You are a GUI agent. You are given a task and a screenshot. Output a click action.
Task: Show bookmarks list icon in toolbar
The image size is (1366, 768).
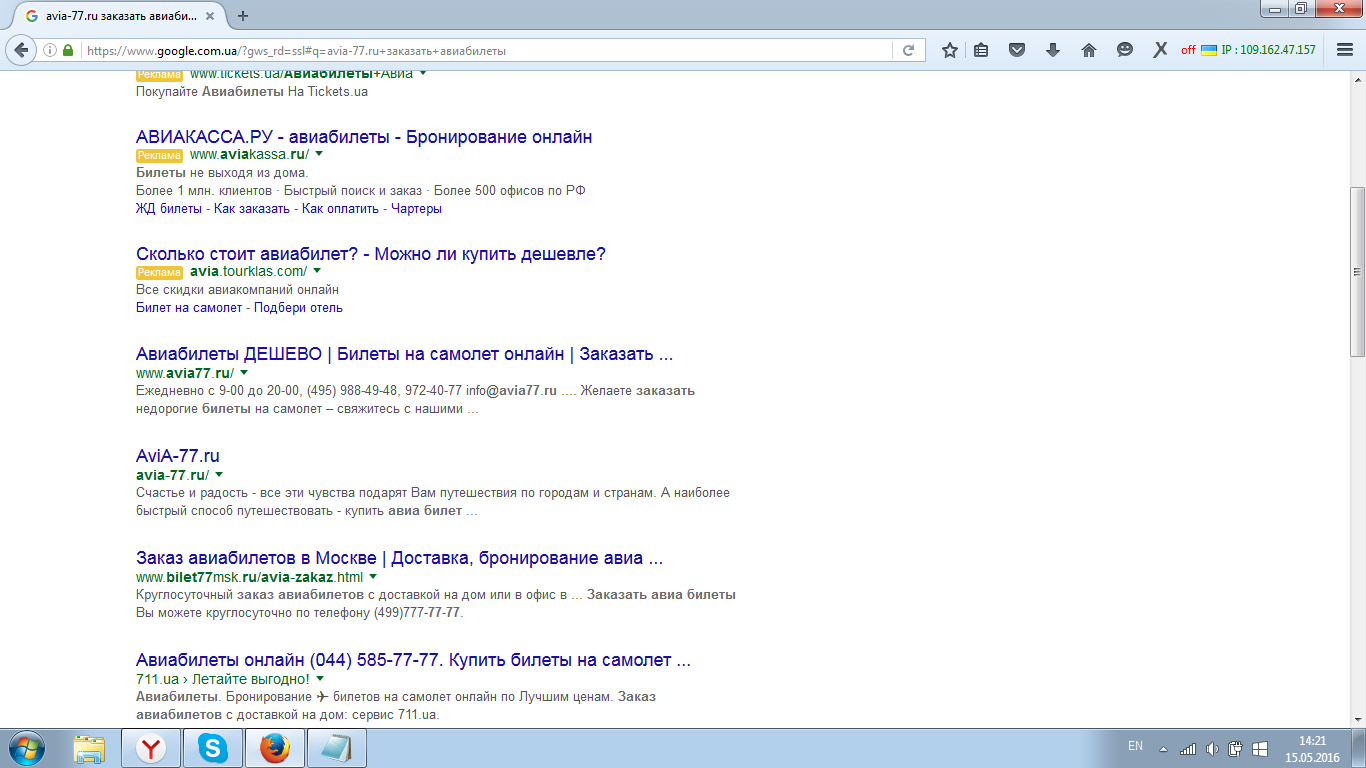coord(981,50)
